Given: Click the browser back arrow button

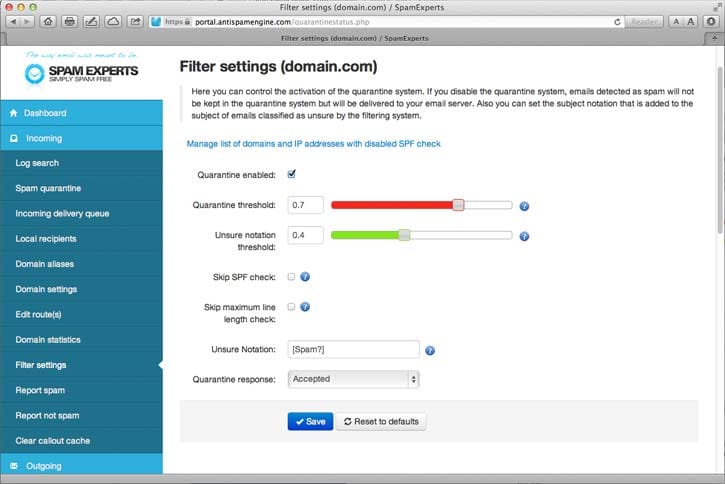Looking at the screenshot, I should [x=12, y=21].
